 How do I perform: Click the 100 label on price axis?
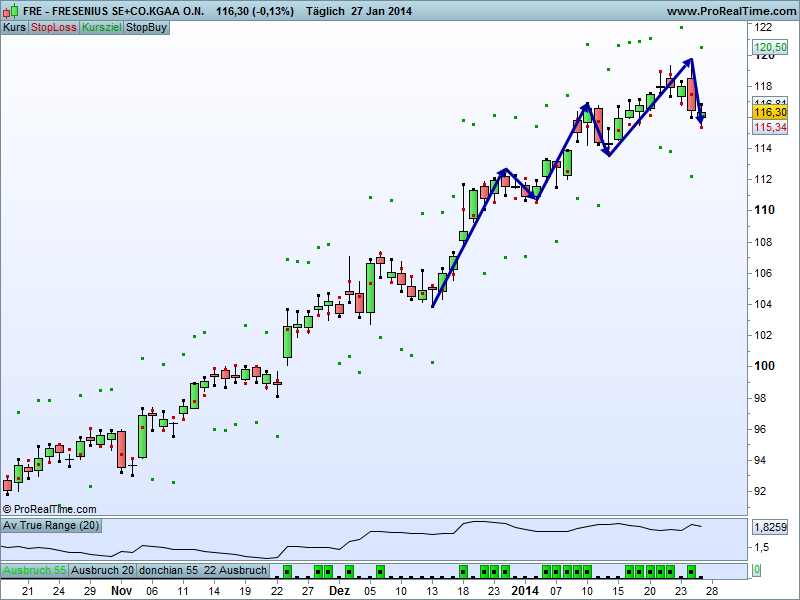pos(764,366)
